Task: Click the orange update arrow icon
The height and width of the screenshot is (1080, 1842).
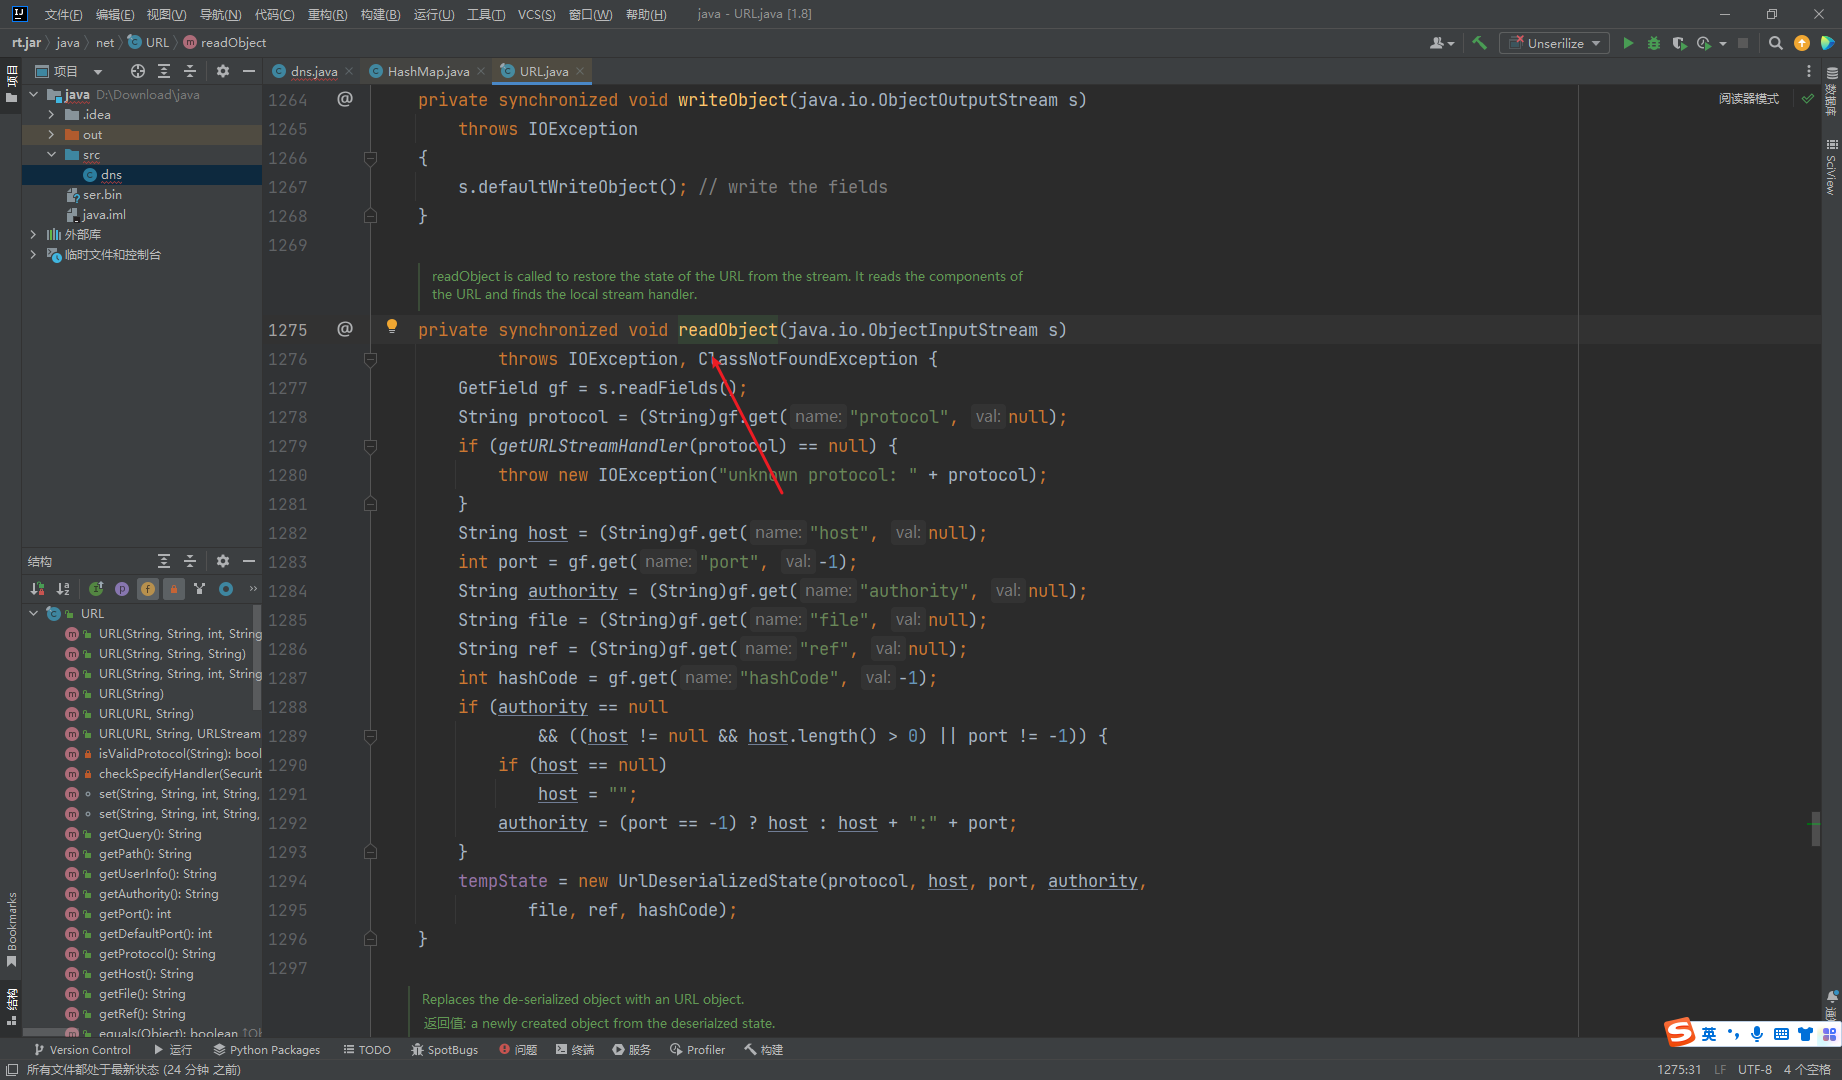Action: [x=1802, y=43]
